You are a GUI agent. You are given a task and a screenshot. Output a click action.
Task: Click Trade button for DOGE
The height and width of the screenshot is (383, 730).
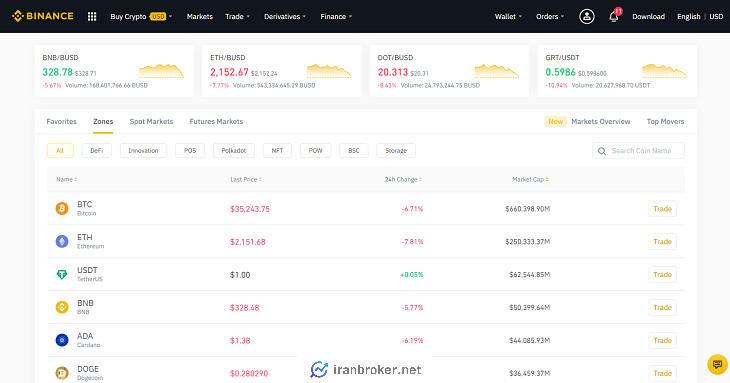(662, 373)
